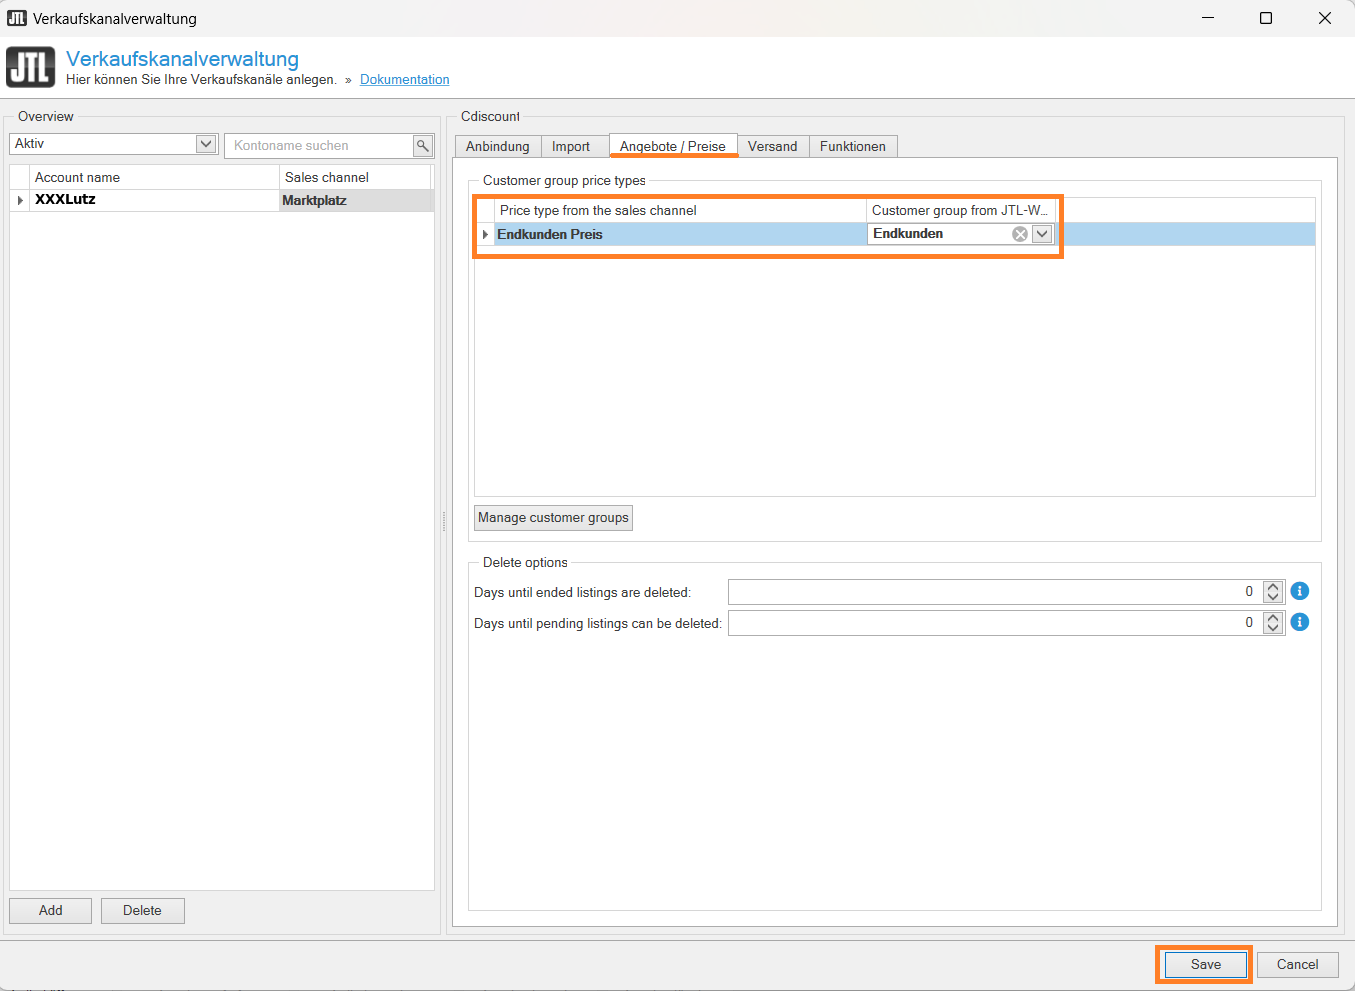1355x991 pixels.
Task: Click info icon for pending listings
Action: tap(1299, 622)
